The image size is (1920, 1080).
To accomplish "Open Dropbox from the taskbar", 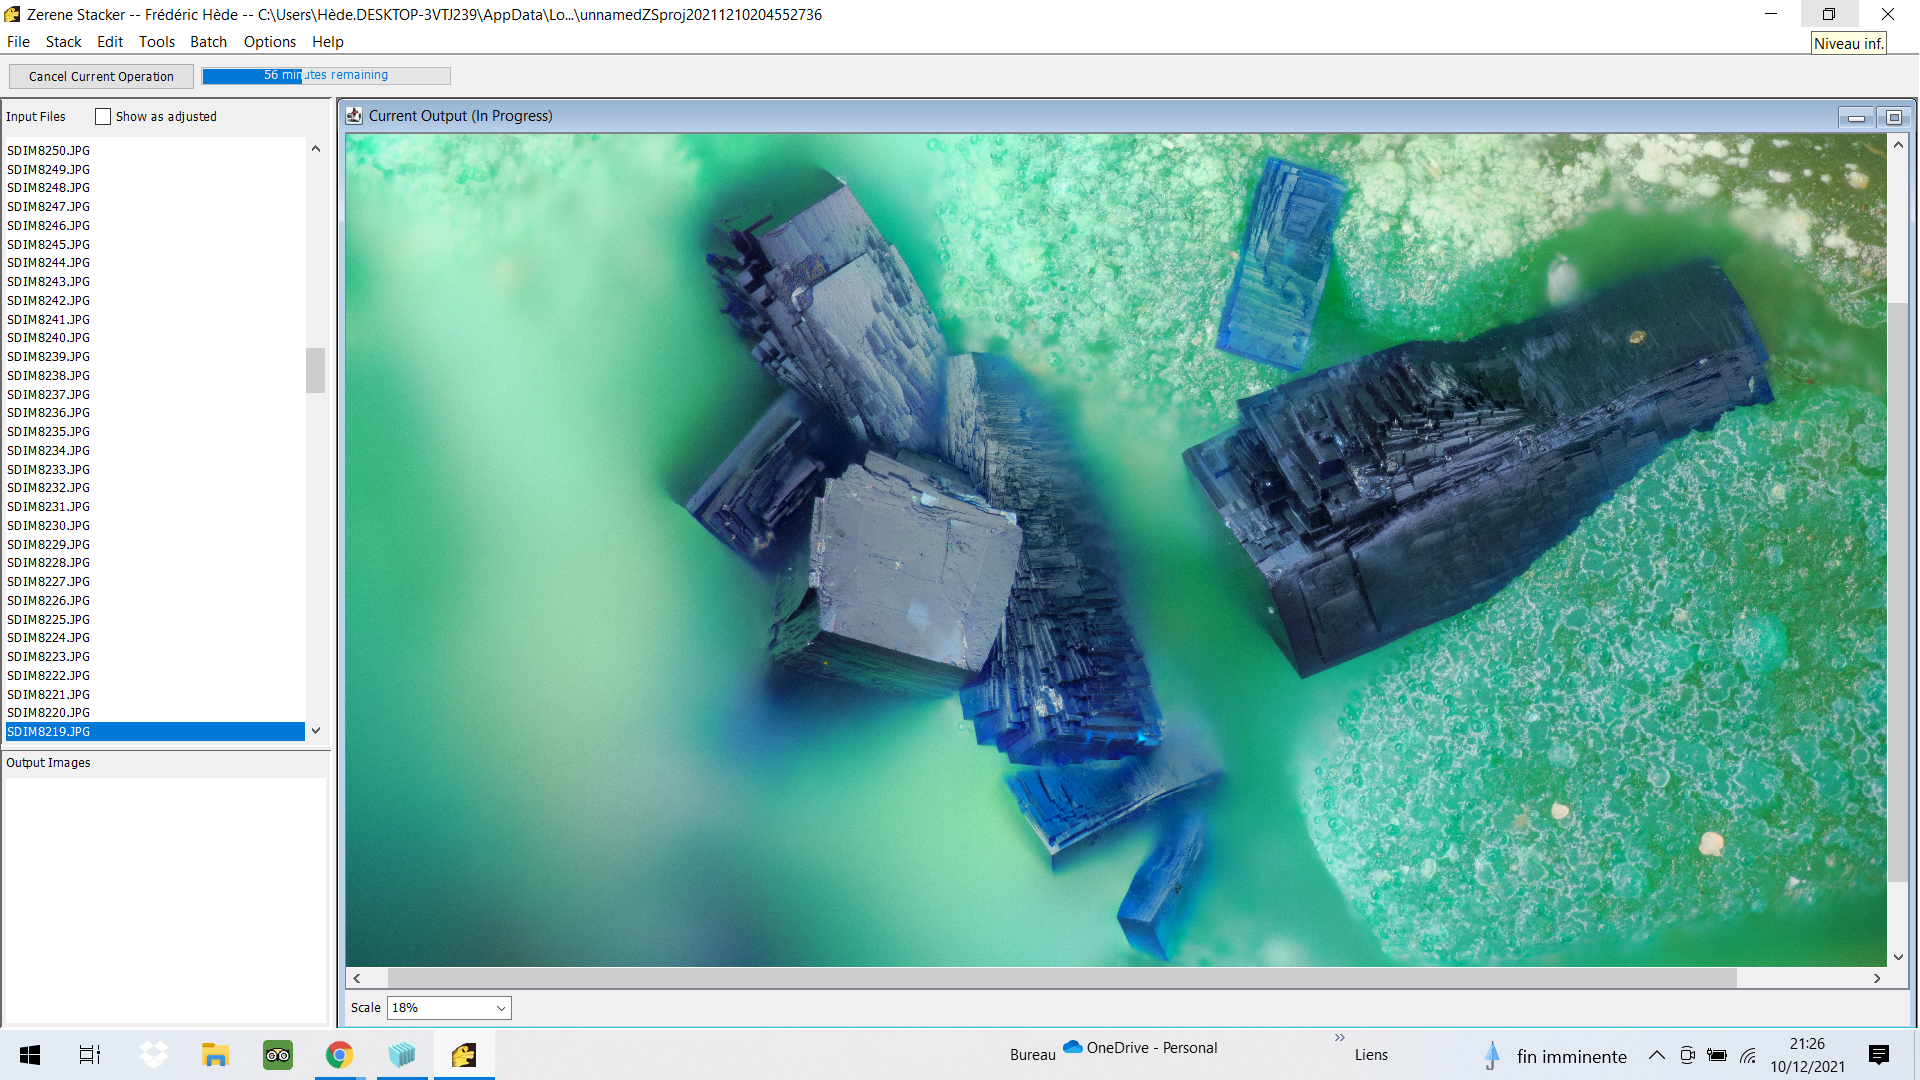I will click(153, 1055).
